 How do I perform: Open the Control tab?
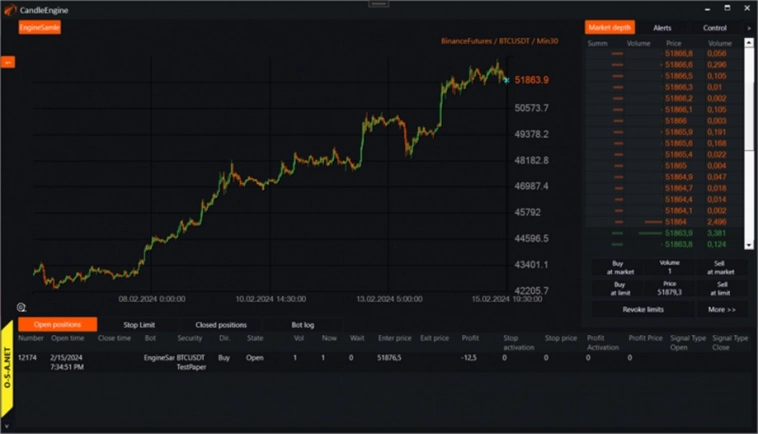coord(714,28)
